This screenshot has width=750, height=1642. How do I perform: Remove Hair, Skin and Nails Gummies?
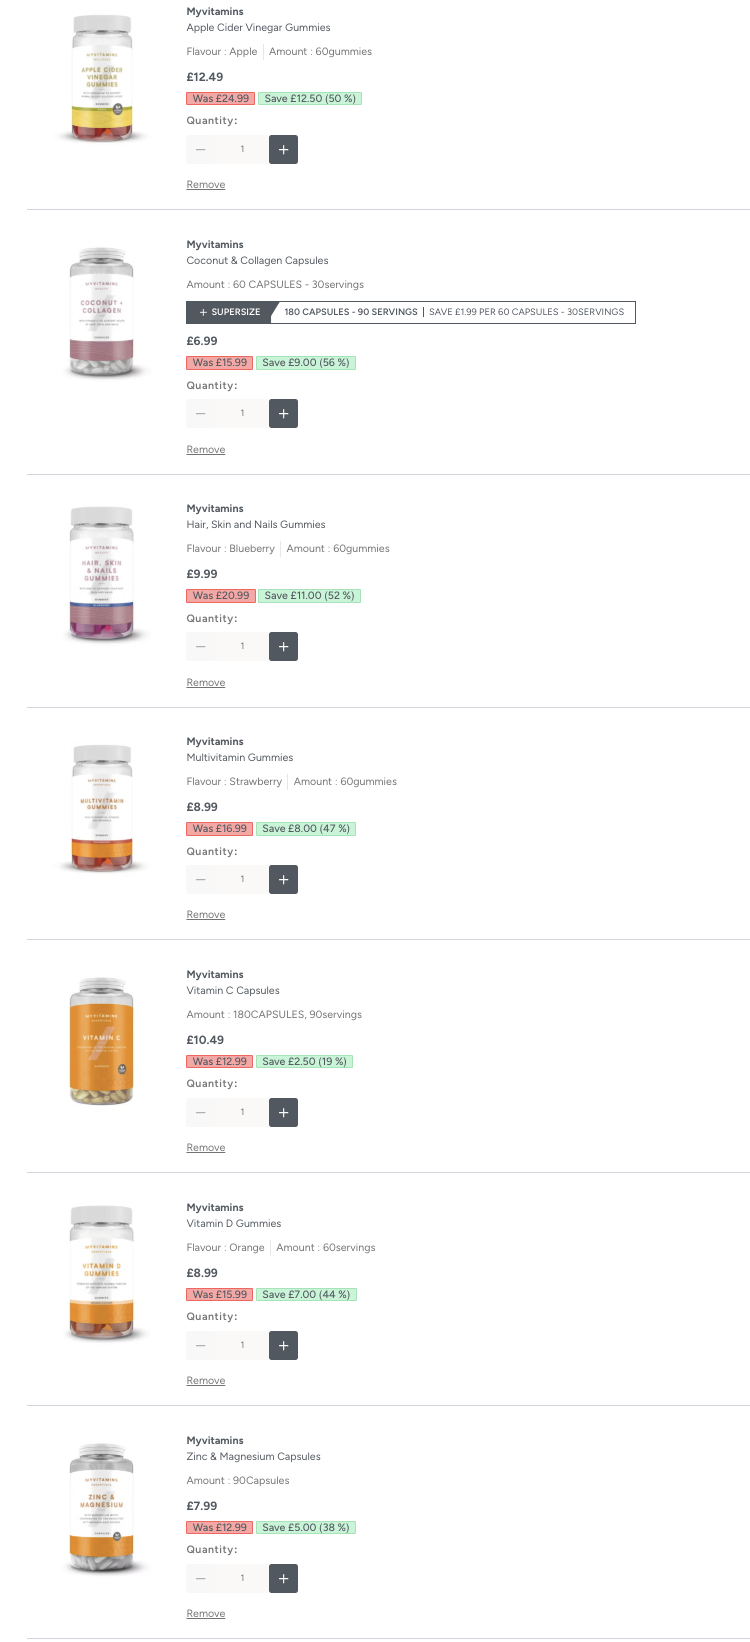(205, 683)
